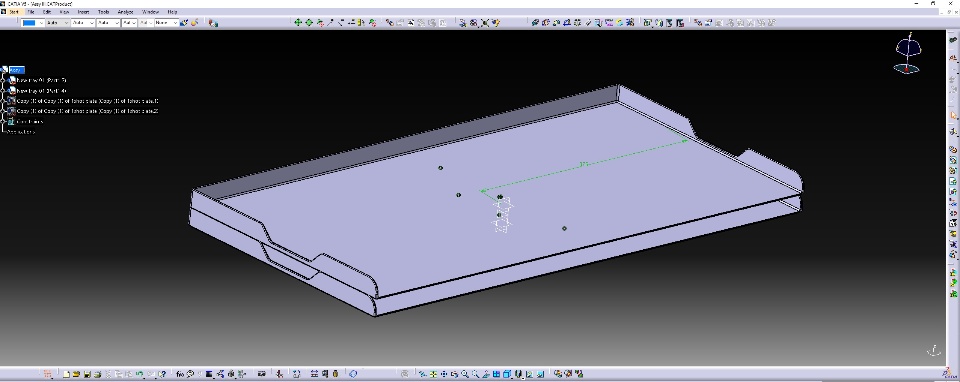Click the Fit All In view icon

[x=433, y=374]
